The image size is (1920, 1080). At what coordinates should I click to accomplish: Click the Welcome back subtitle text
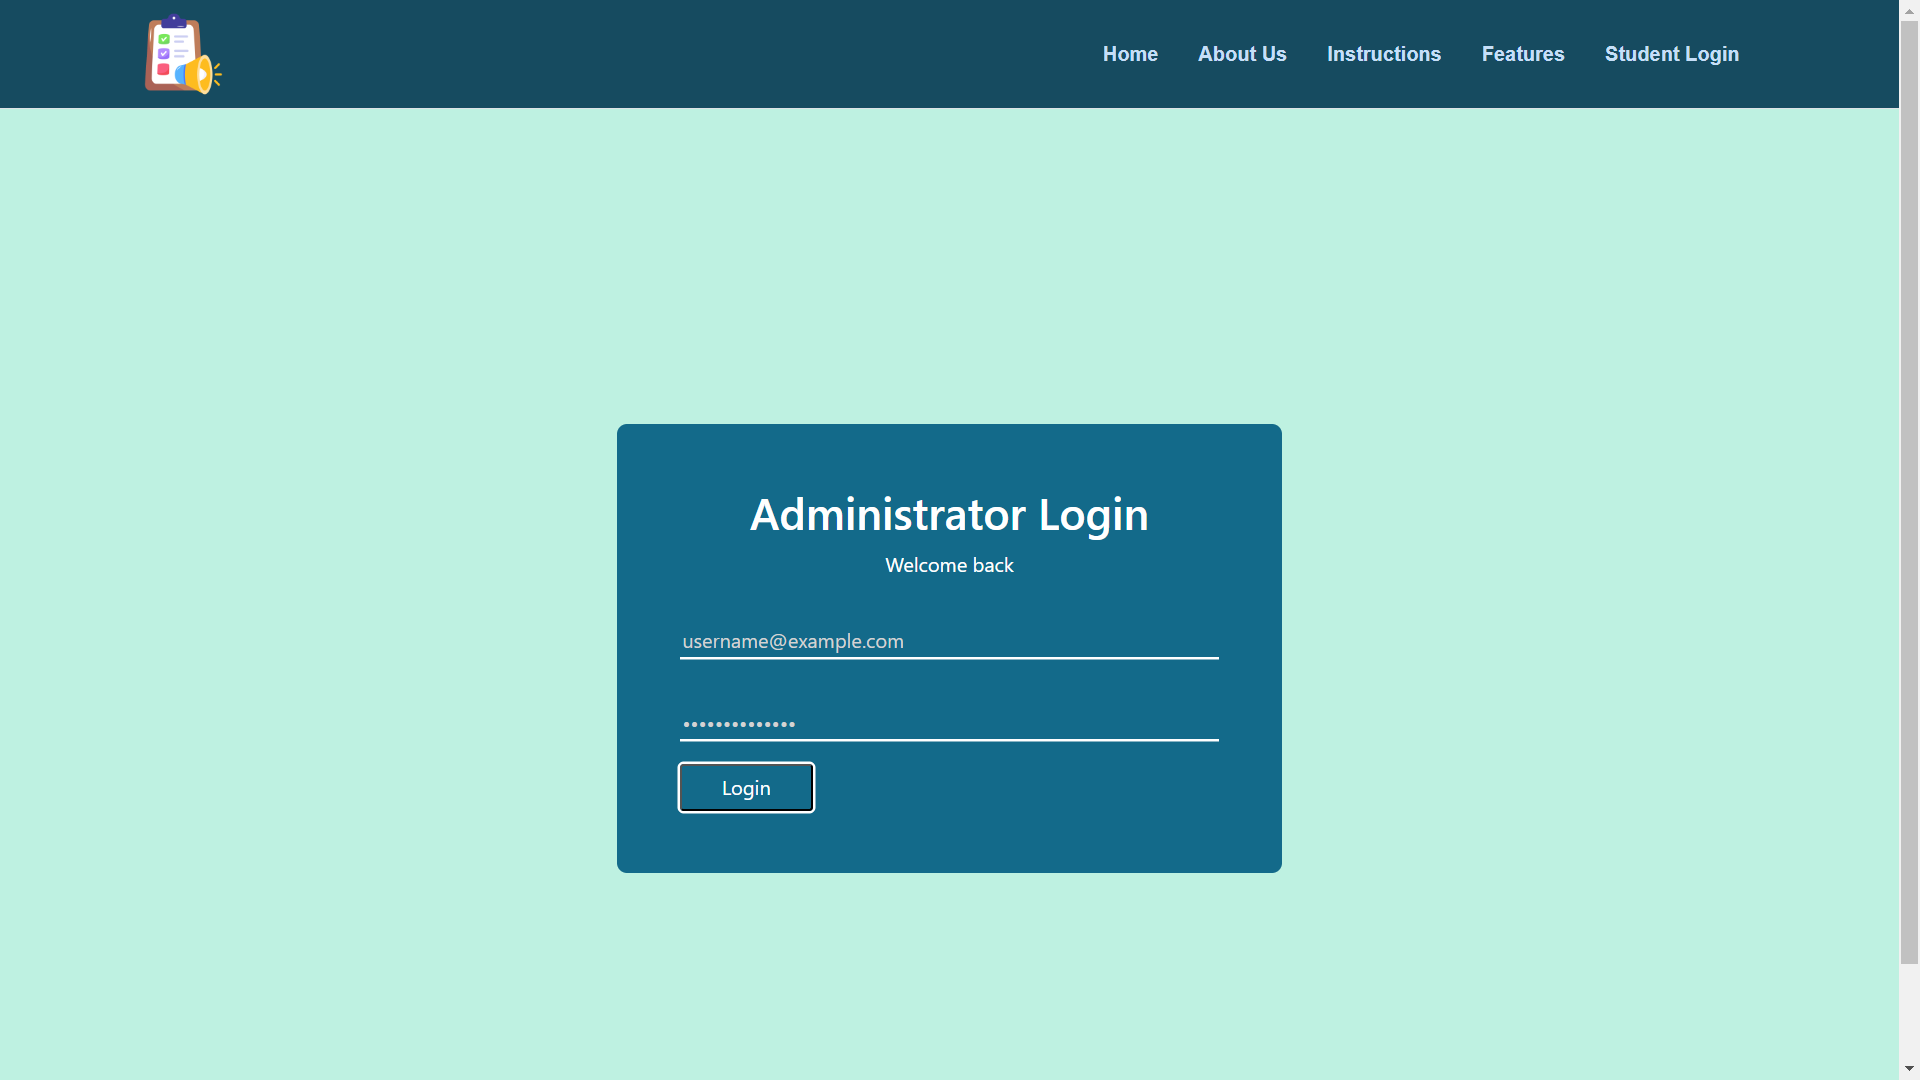(948, 565)
